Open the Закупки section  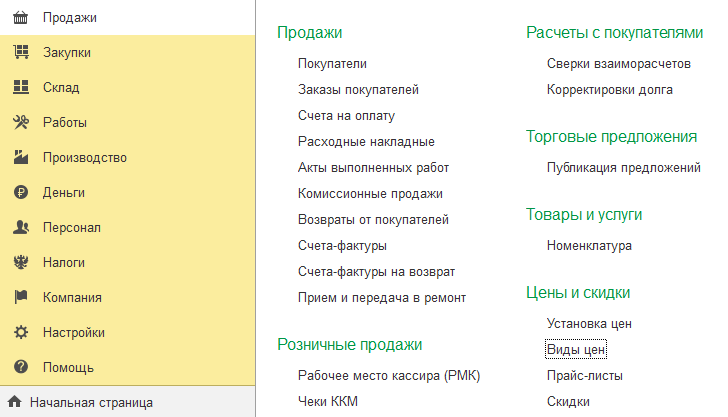(x=128, y=52)
